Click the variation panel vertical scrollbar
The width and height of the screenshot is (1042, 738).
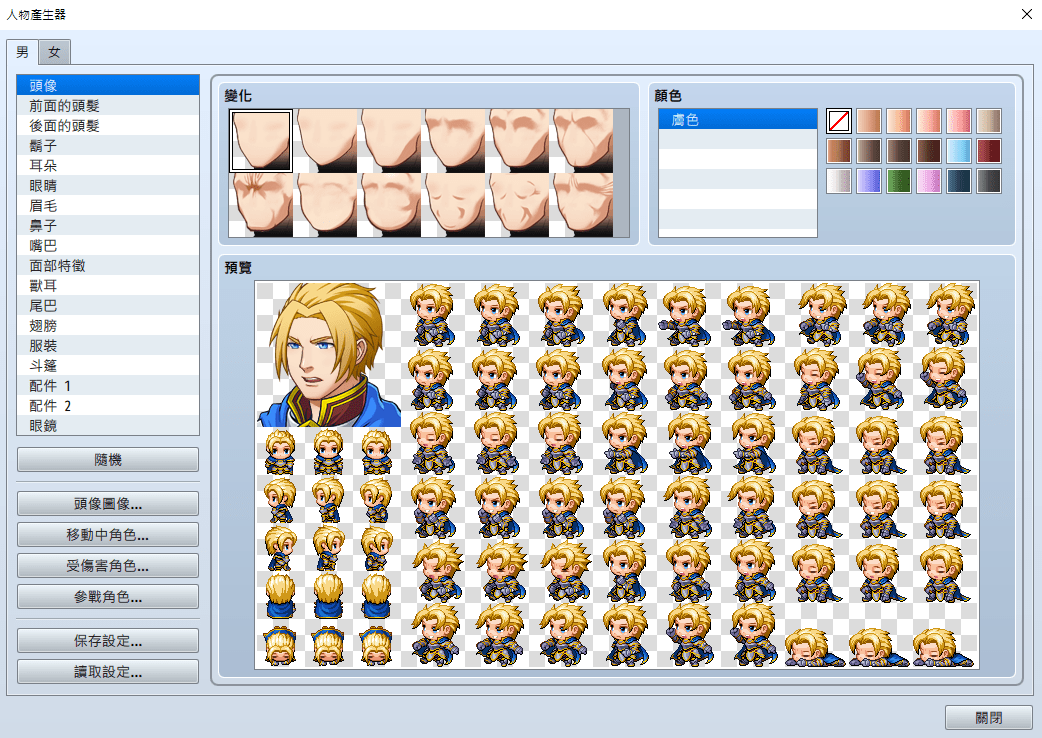[621, 173]
